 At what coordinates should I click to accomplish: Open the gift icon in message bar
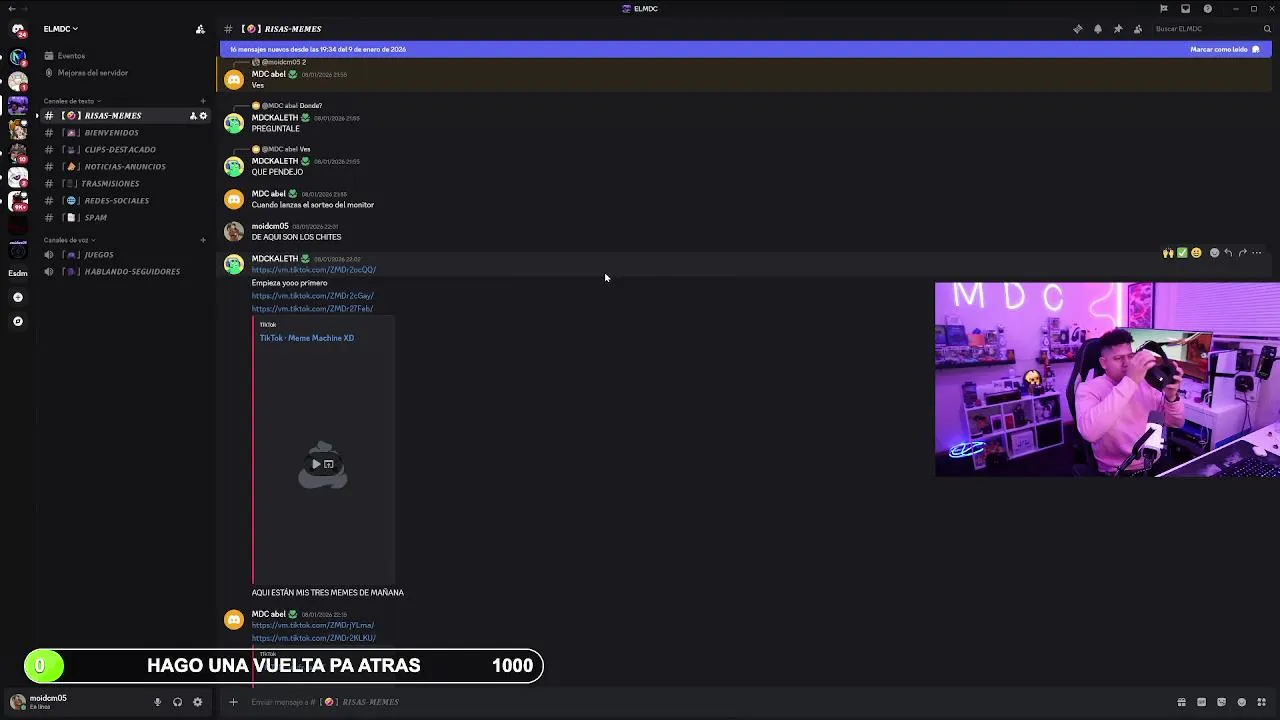pyautogui.click(x=1181, y=702)
